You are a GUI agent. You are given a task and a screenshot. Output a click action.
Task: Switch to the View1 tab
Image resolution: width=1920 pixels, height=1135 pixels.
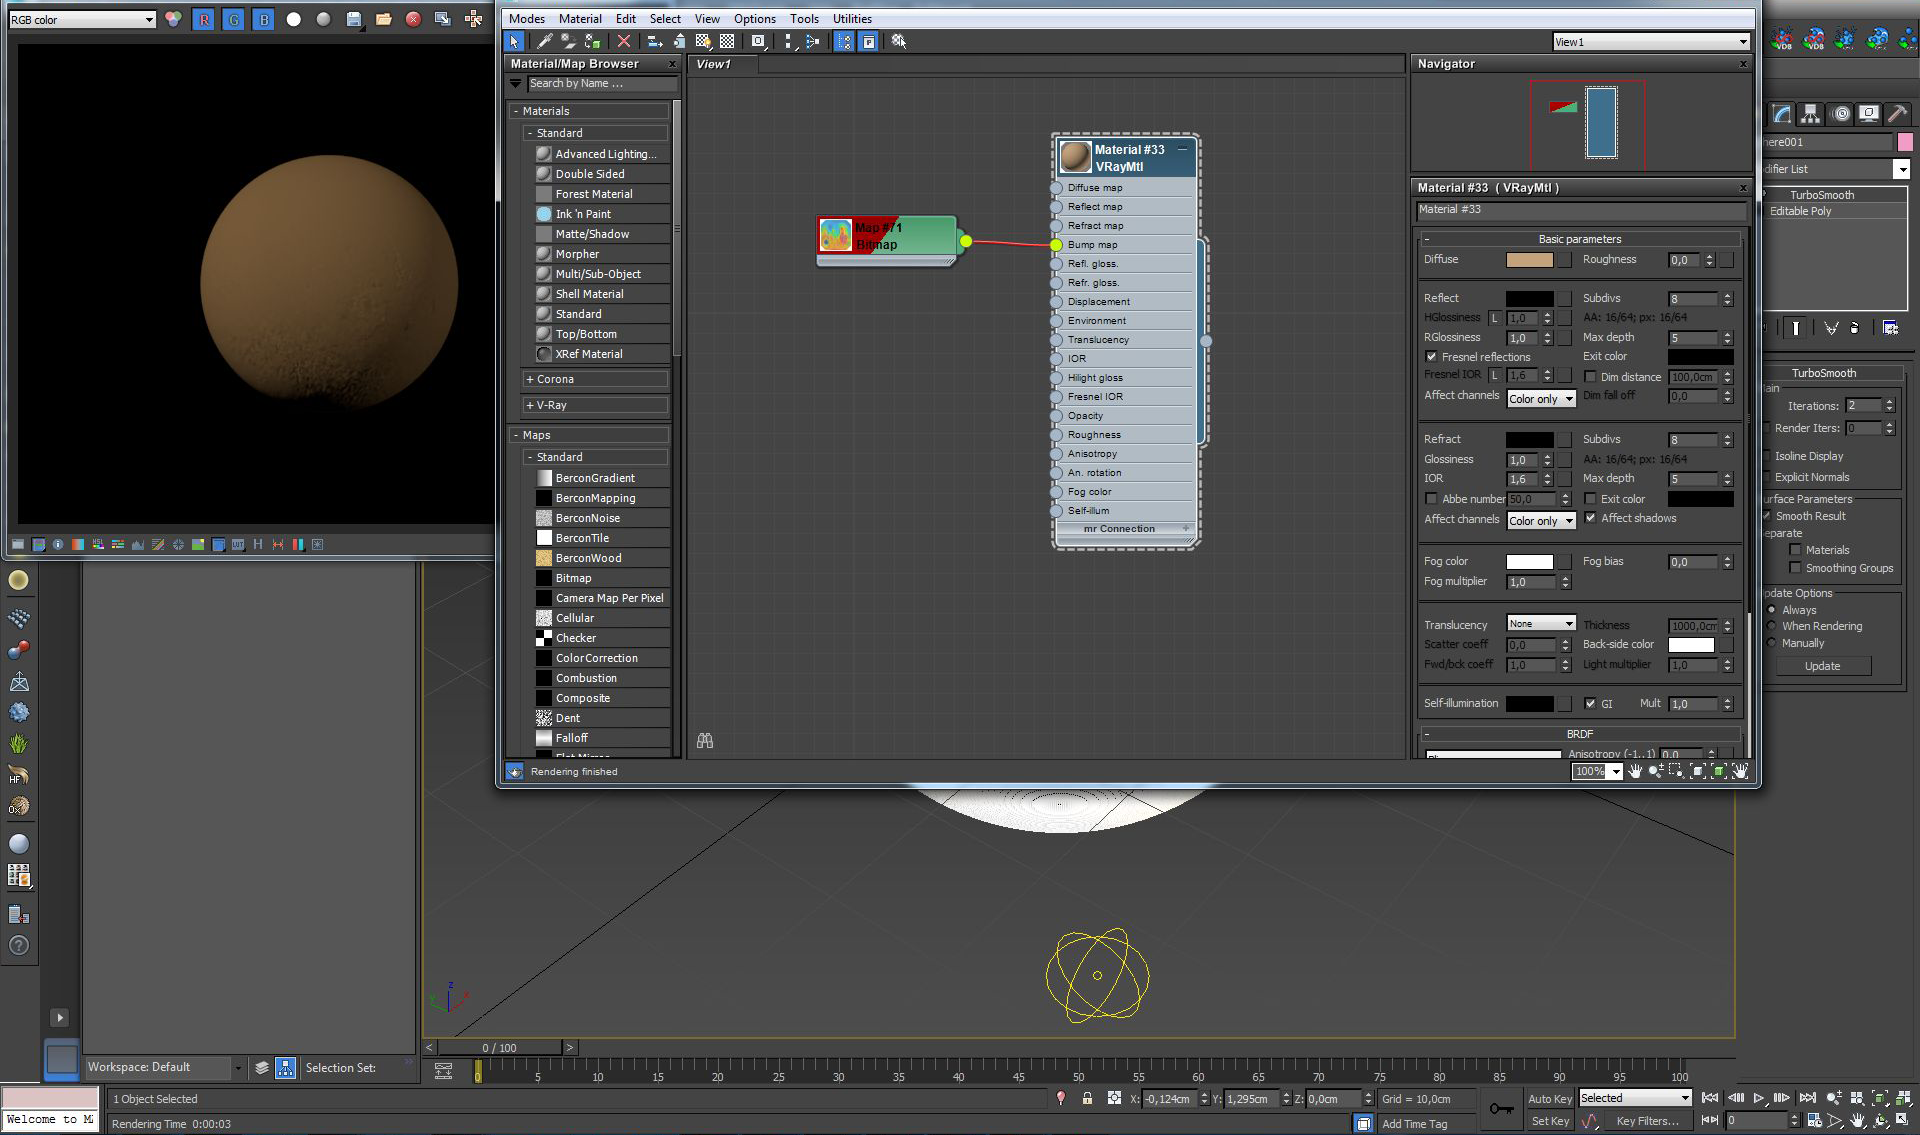[x=723, y=64]
